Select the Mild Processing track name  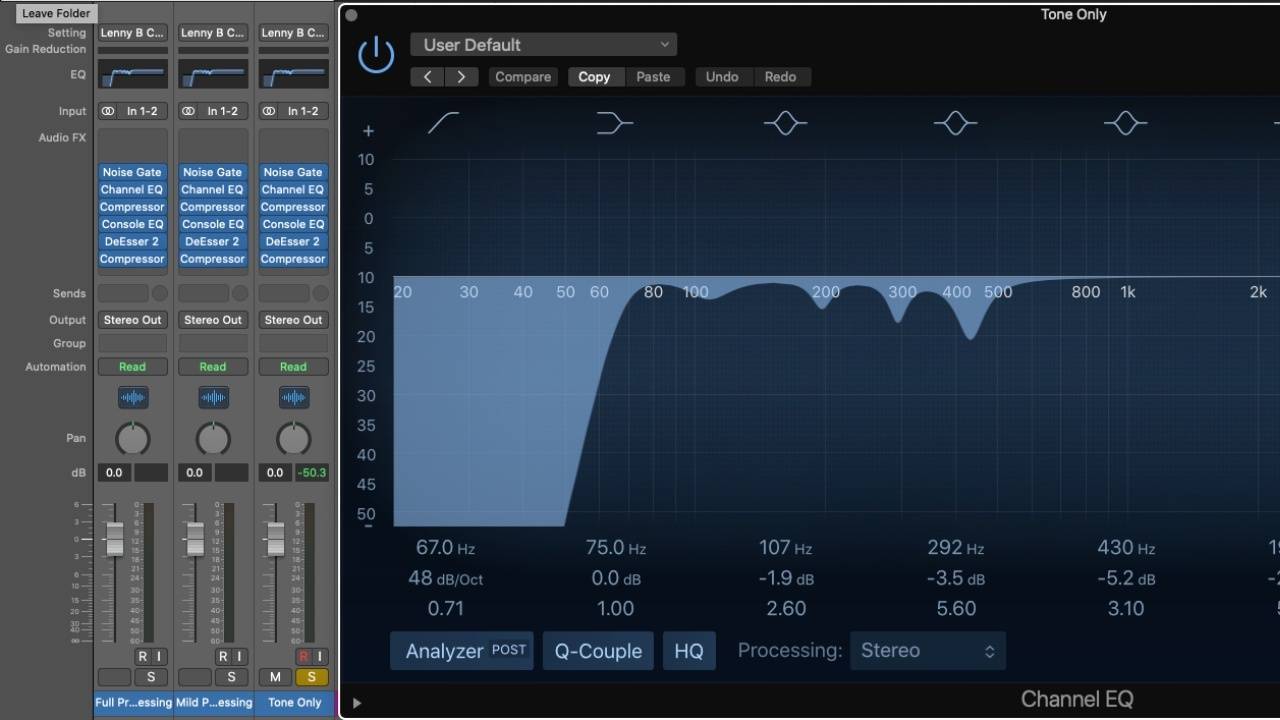[x=212, y=702]
